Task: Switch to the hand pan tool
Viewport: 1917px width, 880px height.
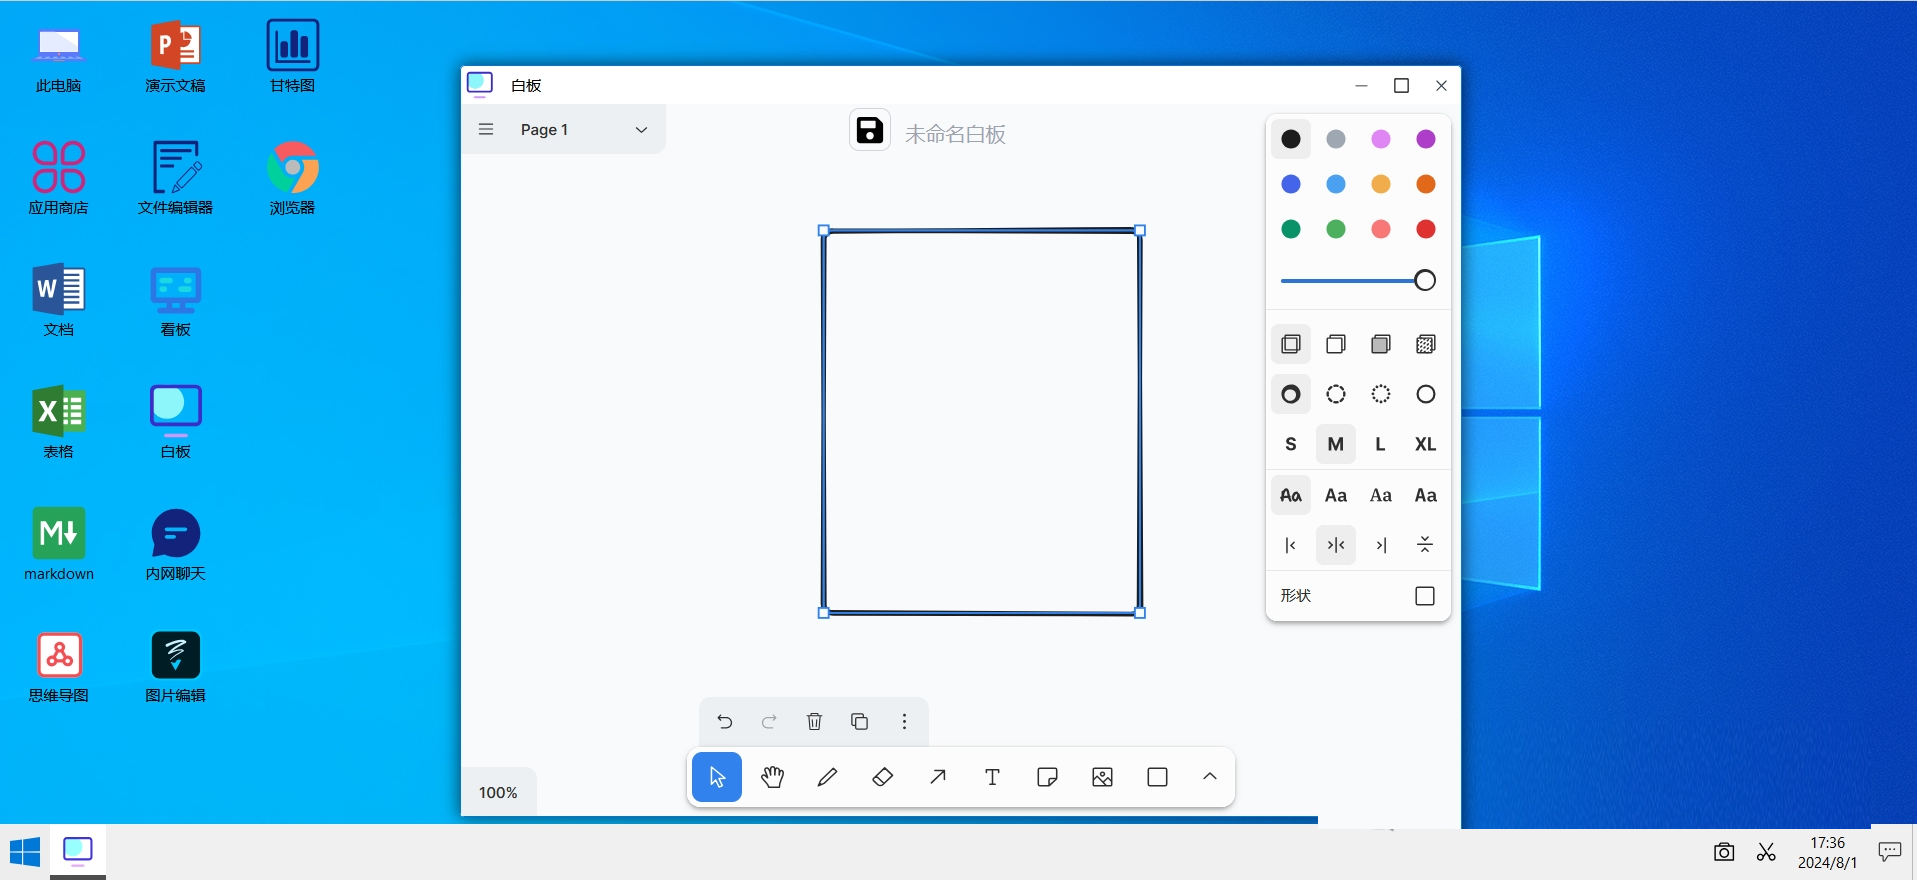Action: 772,777
